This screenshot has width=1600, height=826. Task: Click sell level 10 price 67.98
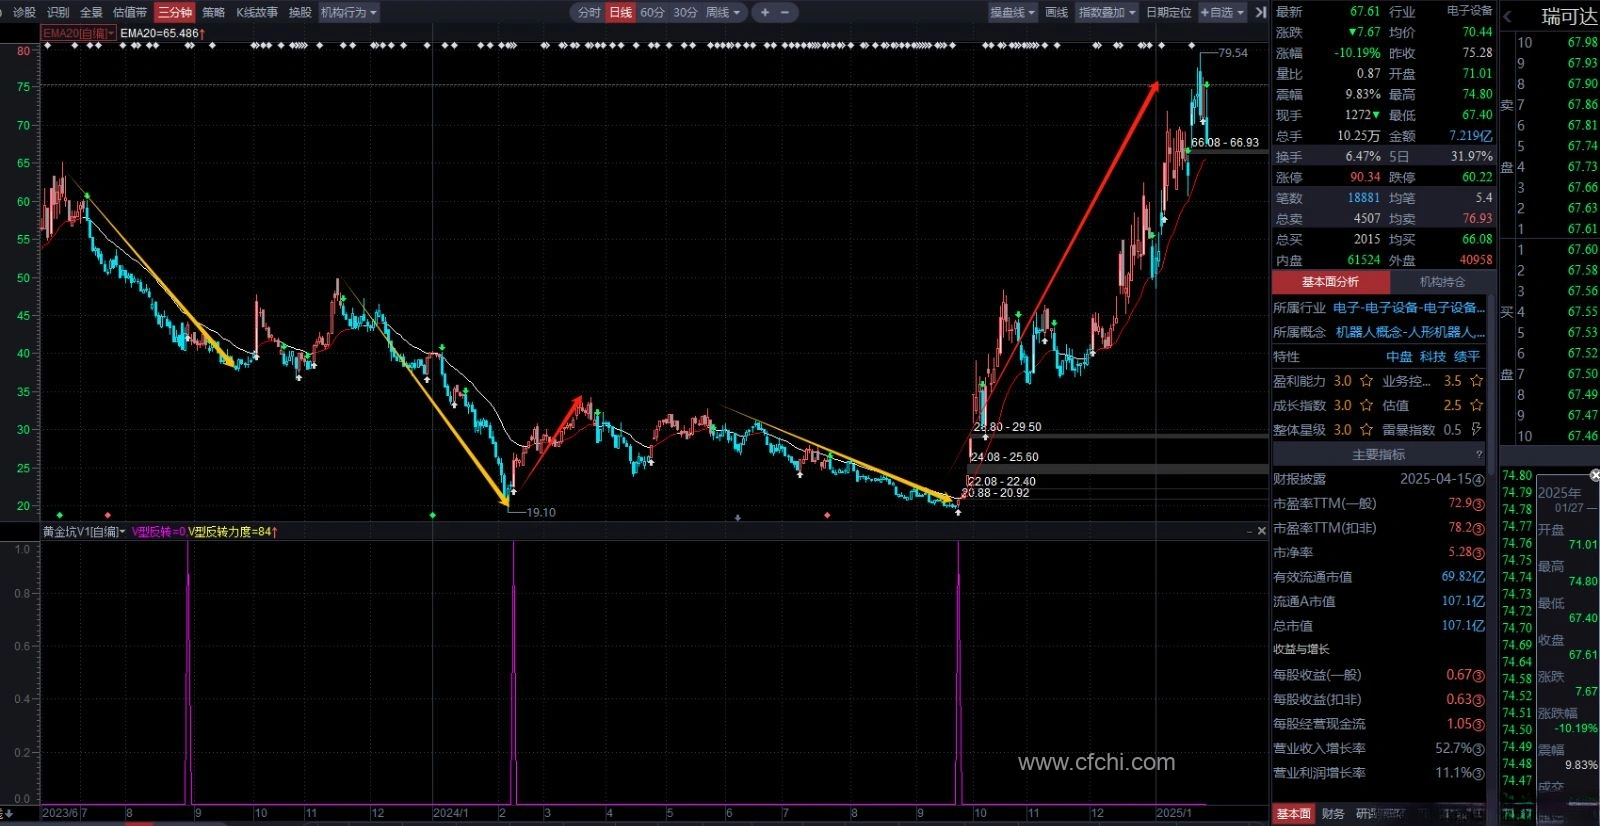coord(1582,42)
